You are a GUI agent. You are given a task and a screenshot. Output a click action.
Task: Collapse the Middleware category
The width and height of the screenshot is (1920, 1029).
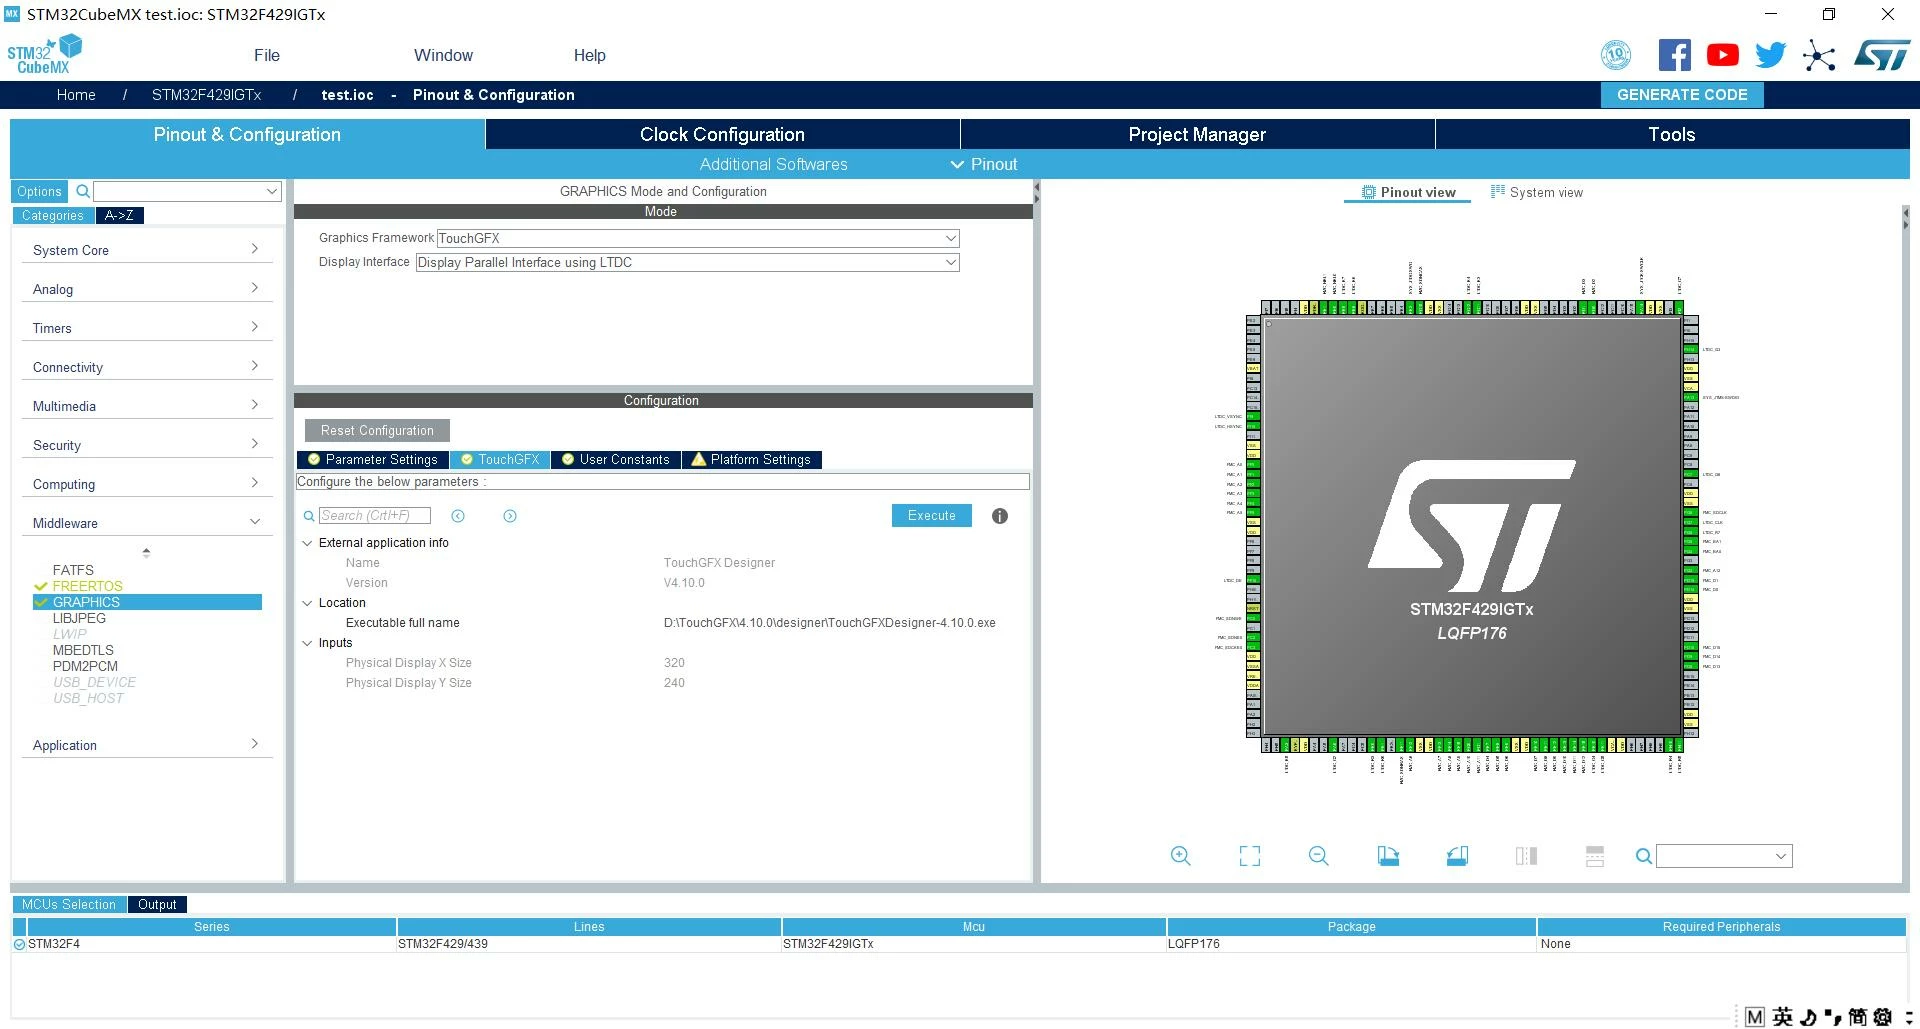(146, 523)
